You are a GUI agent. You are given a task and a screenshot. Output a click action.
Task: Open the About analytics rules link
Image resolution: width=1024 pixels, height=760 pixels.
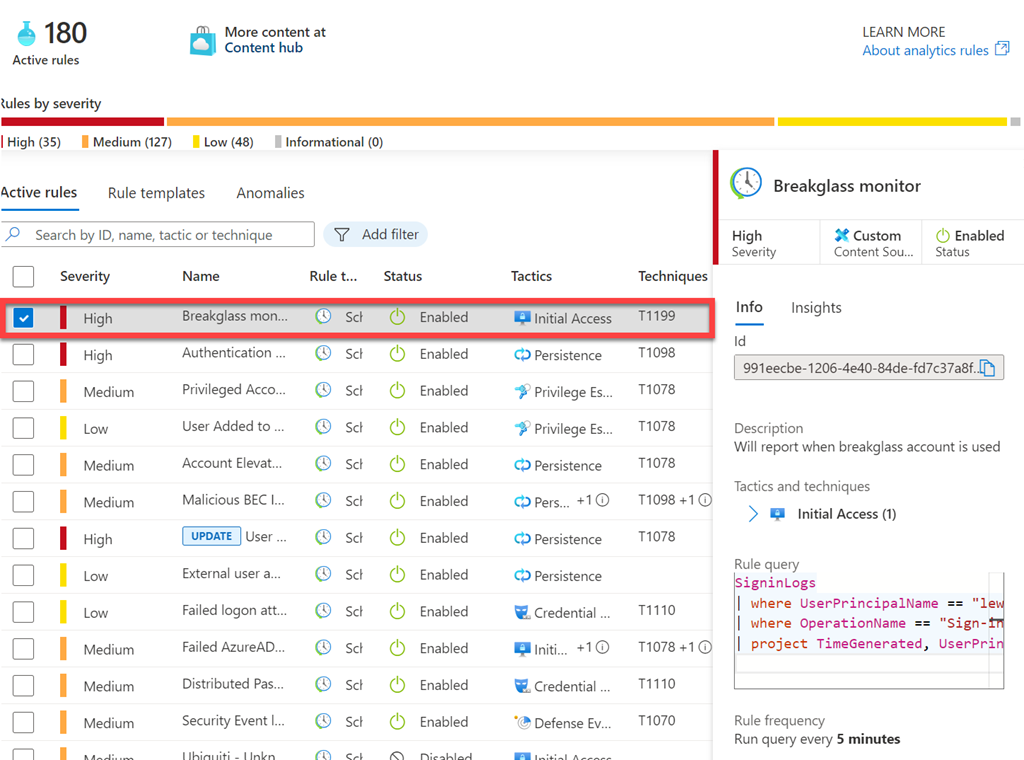point(925,50)
